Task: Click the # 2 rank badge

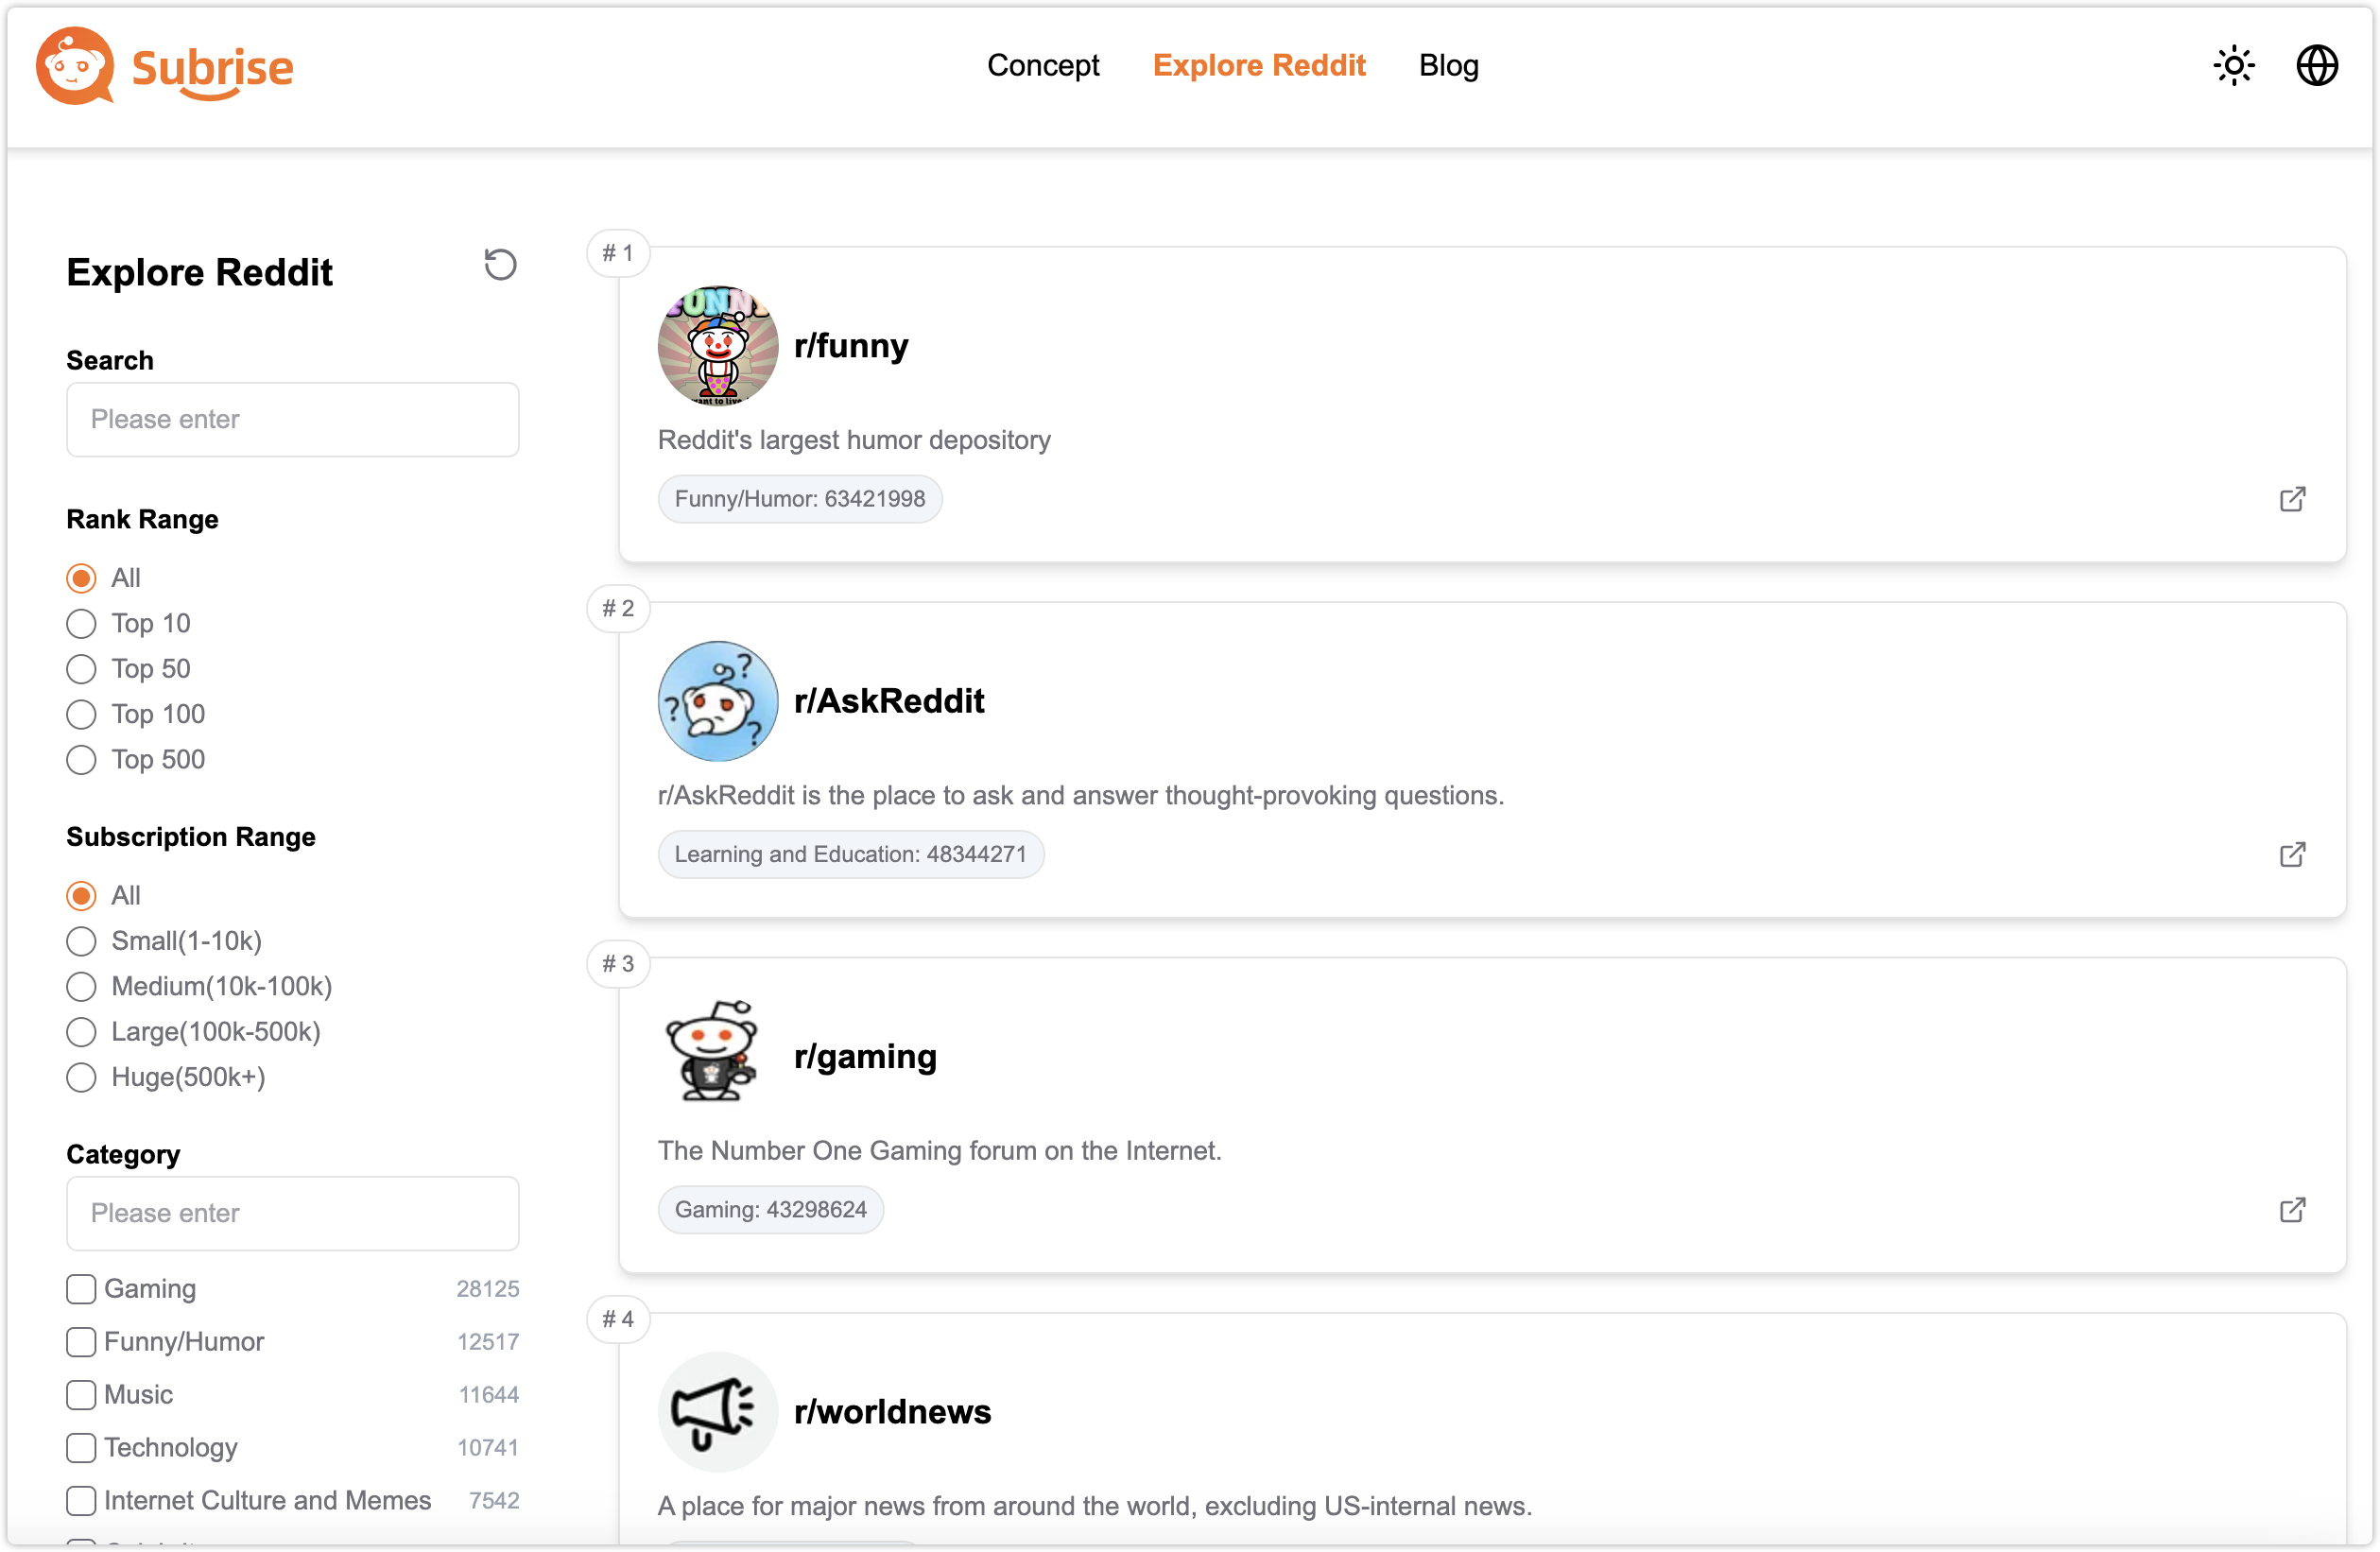Action: point(618,608)
